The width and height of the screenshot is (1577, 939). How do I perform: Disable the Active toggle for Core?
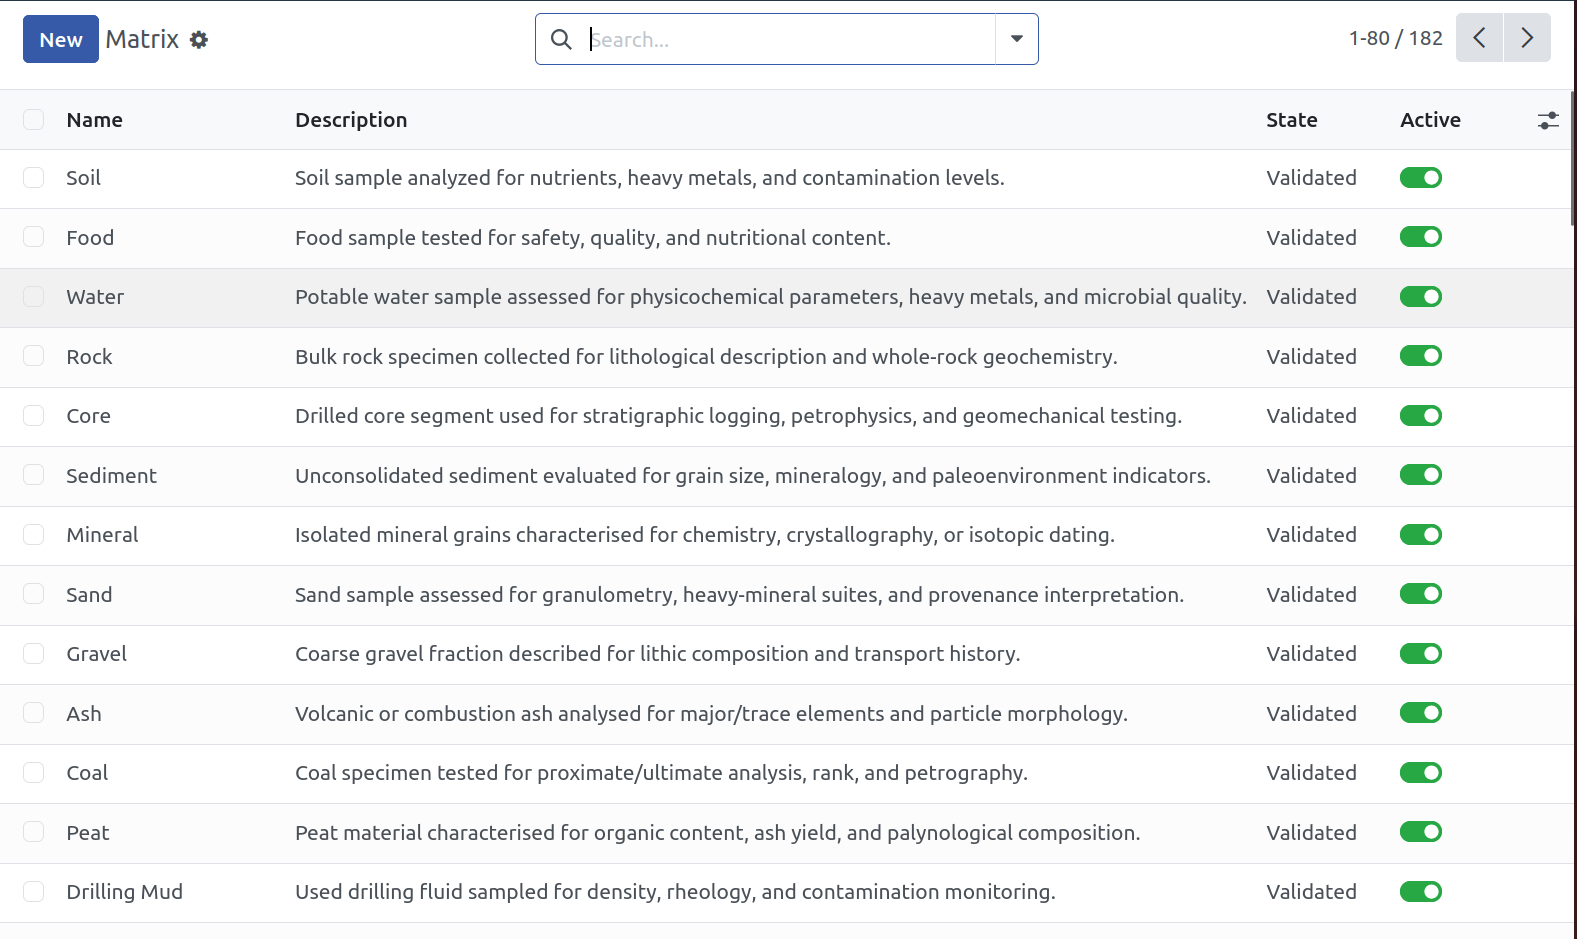pos(1420,416)
